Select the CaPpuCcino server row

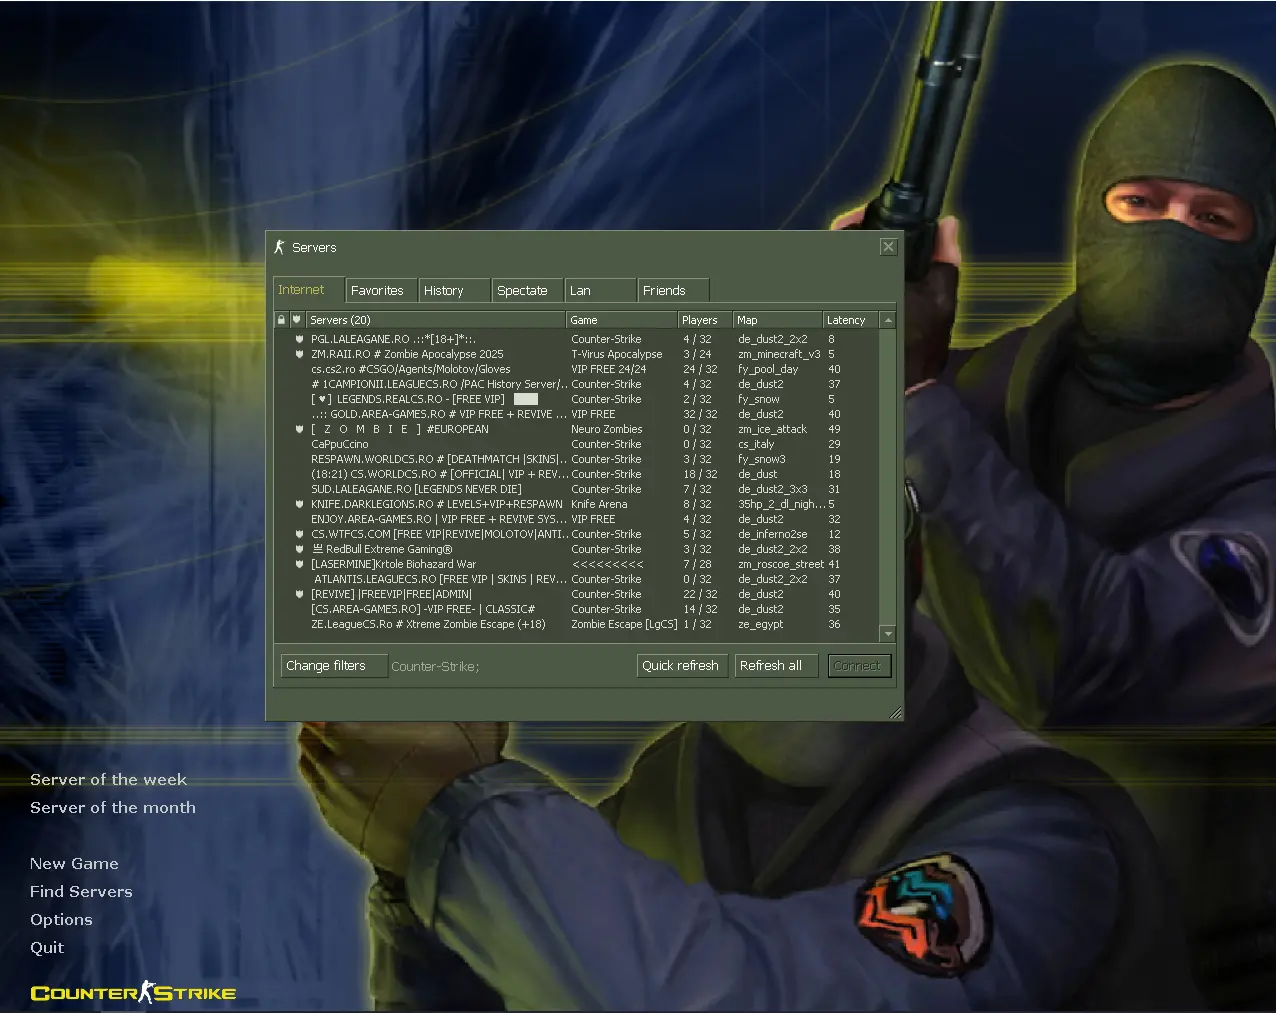tap(577, 444)
